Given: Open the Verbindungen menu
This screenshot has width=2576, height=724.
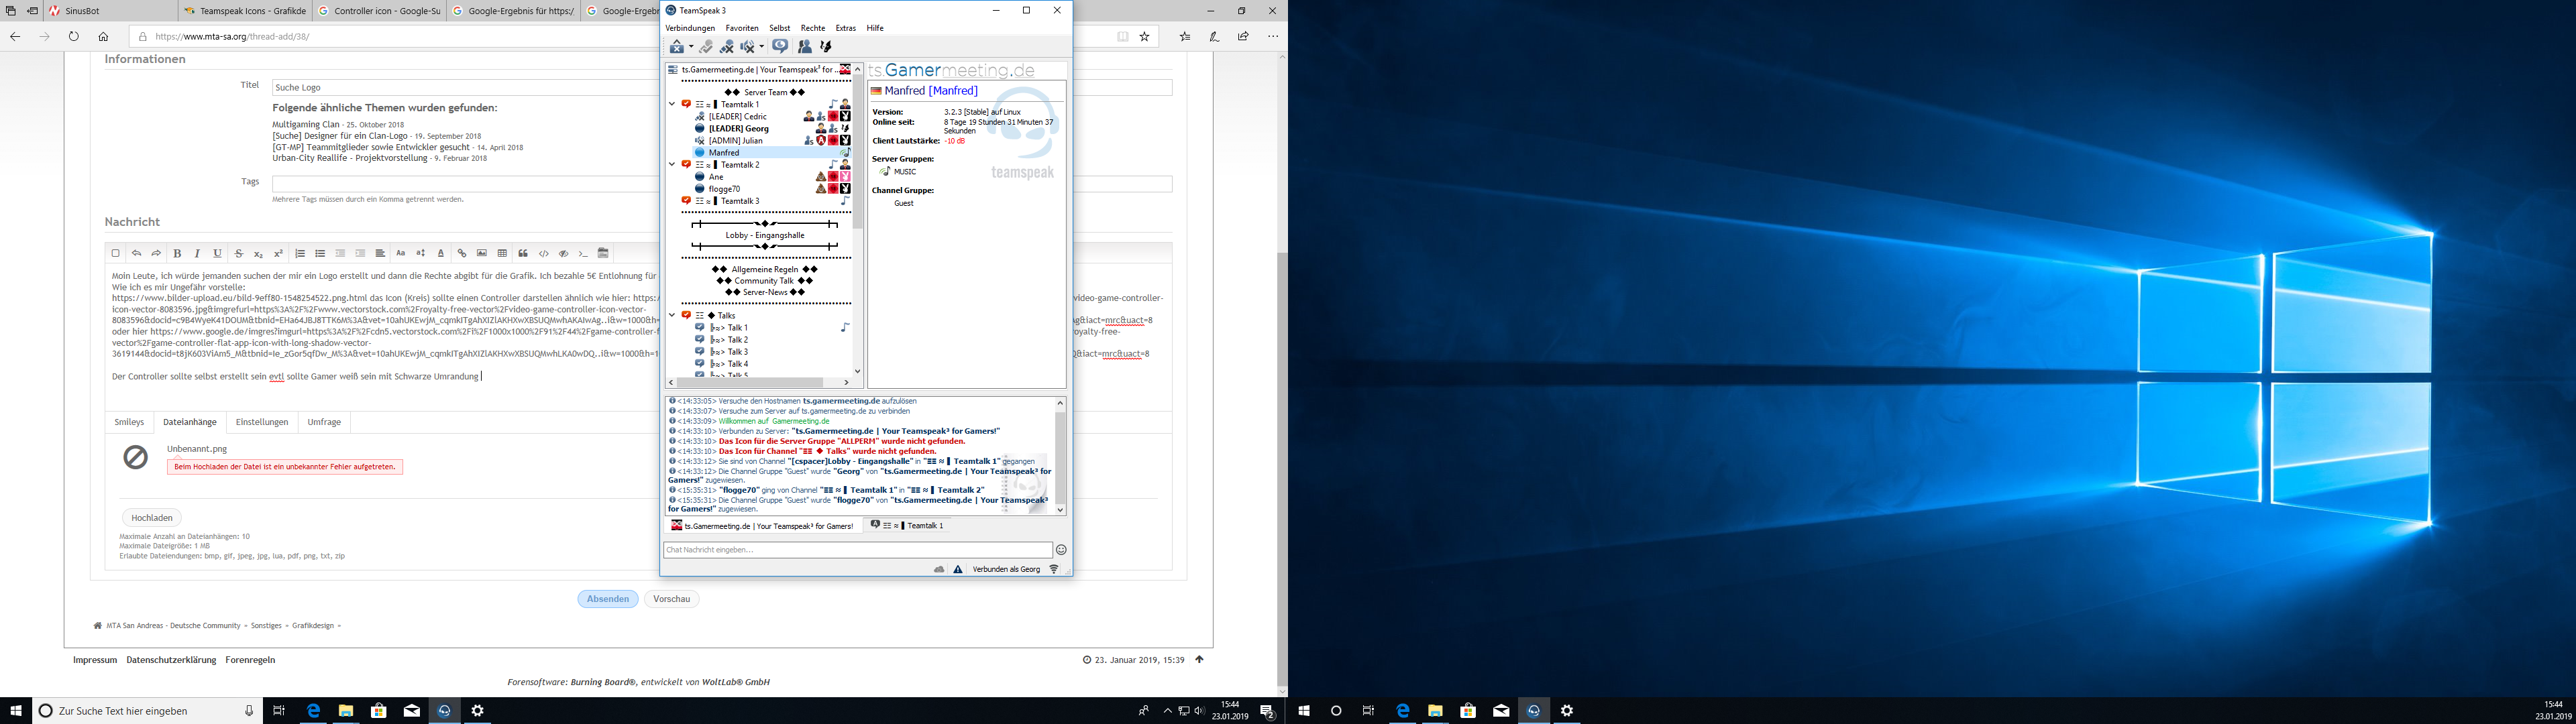Looking at the screenshot, I should click(x=690, y=28).
